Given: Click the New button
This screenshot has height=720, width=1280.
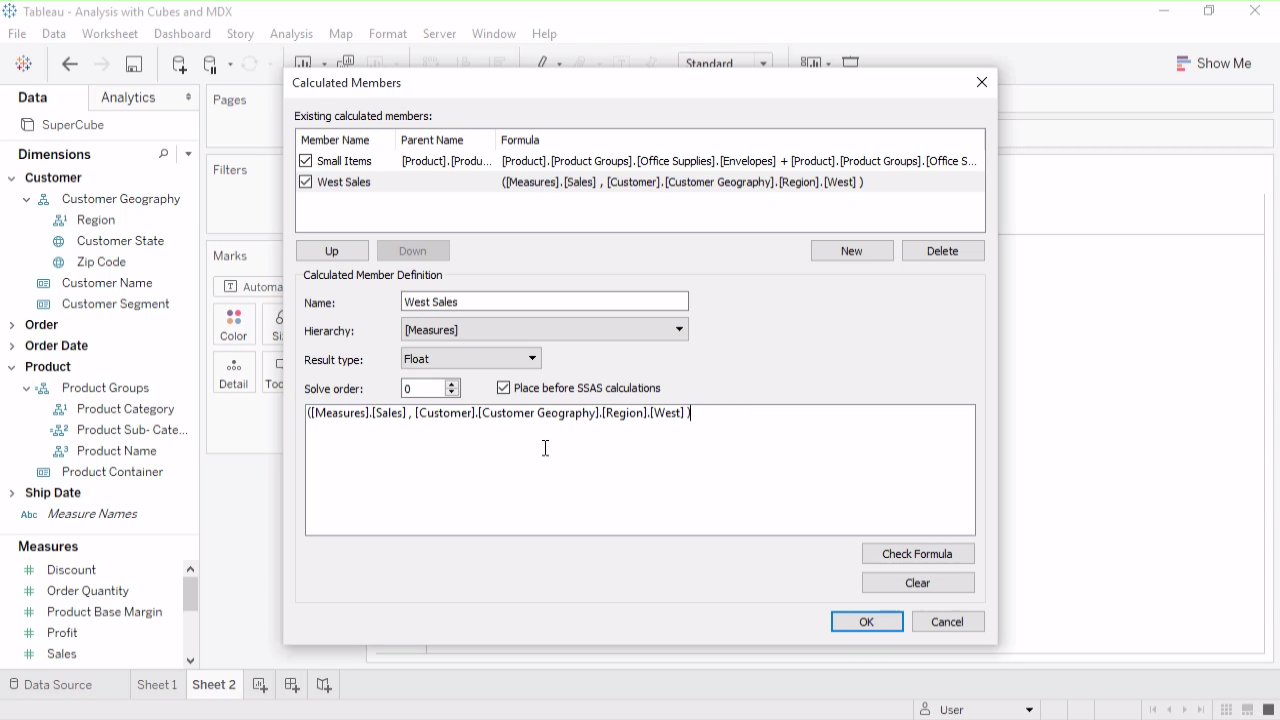Looking at the screenshot, I should pos(851,251).
